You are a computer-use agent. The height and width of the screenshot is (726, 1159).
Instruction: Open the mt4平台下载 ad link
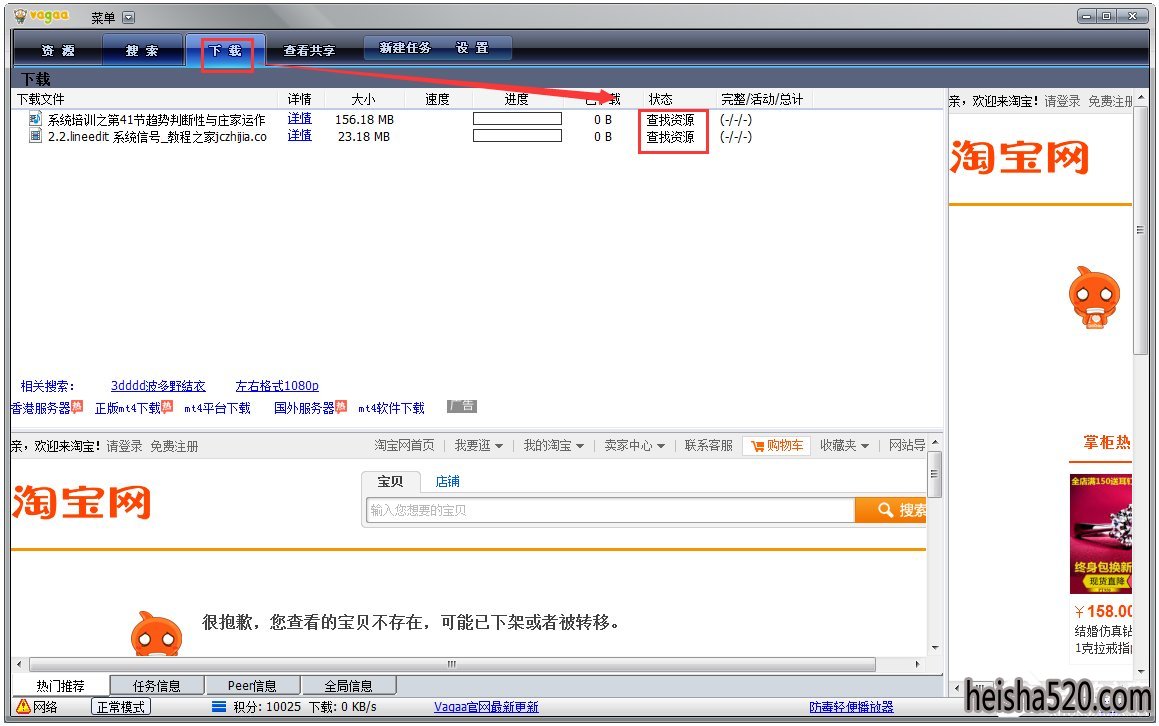[x=217, y=408]
